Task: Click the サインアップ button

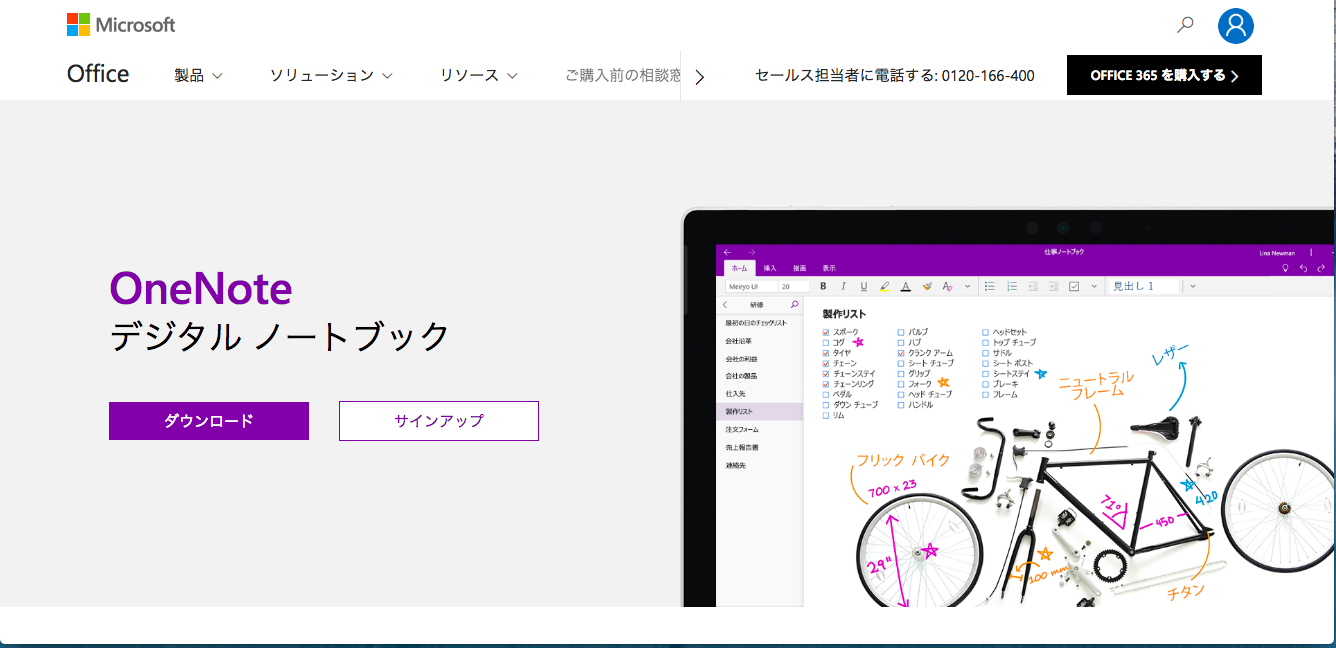Action: 439,421
